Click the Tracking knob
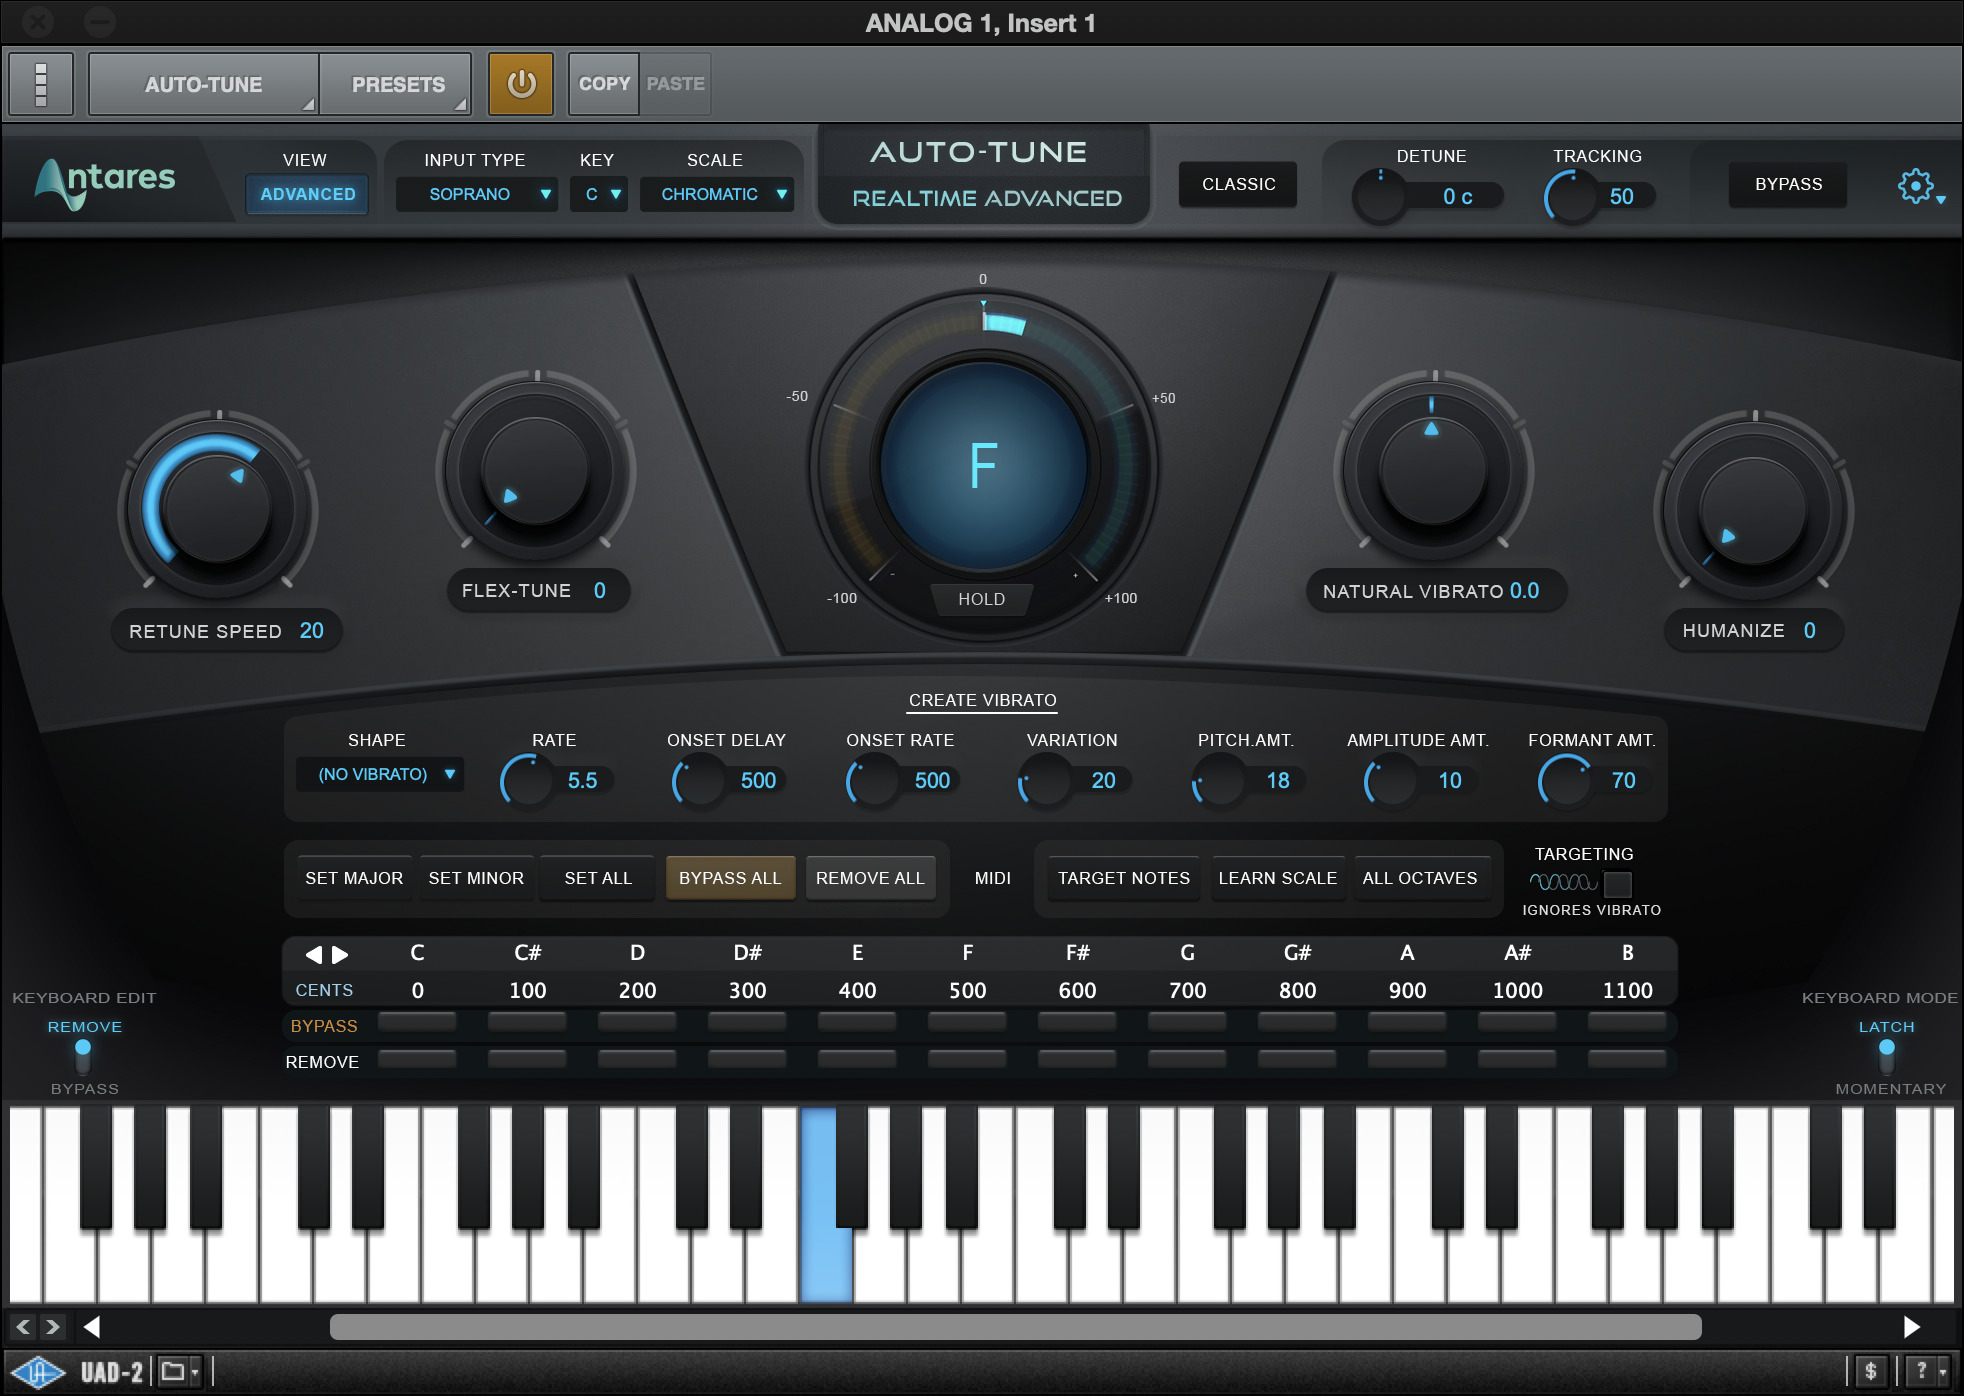The height and width of the screenshot is (1396, 1964). 1571,196
